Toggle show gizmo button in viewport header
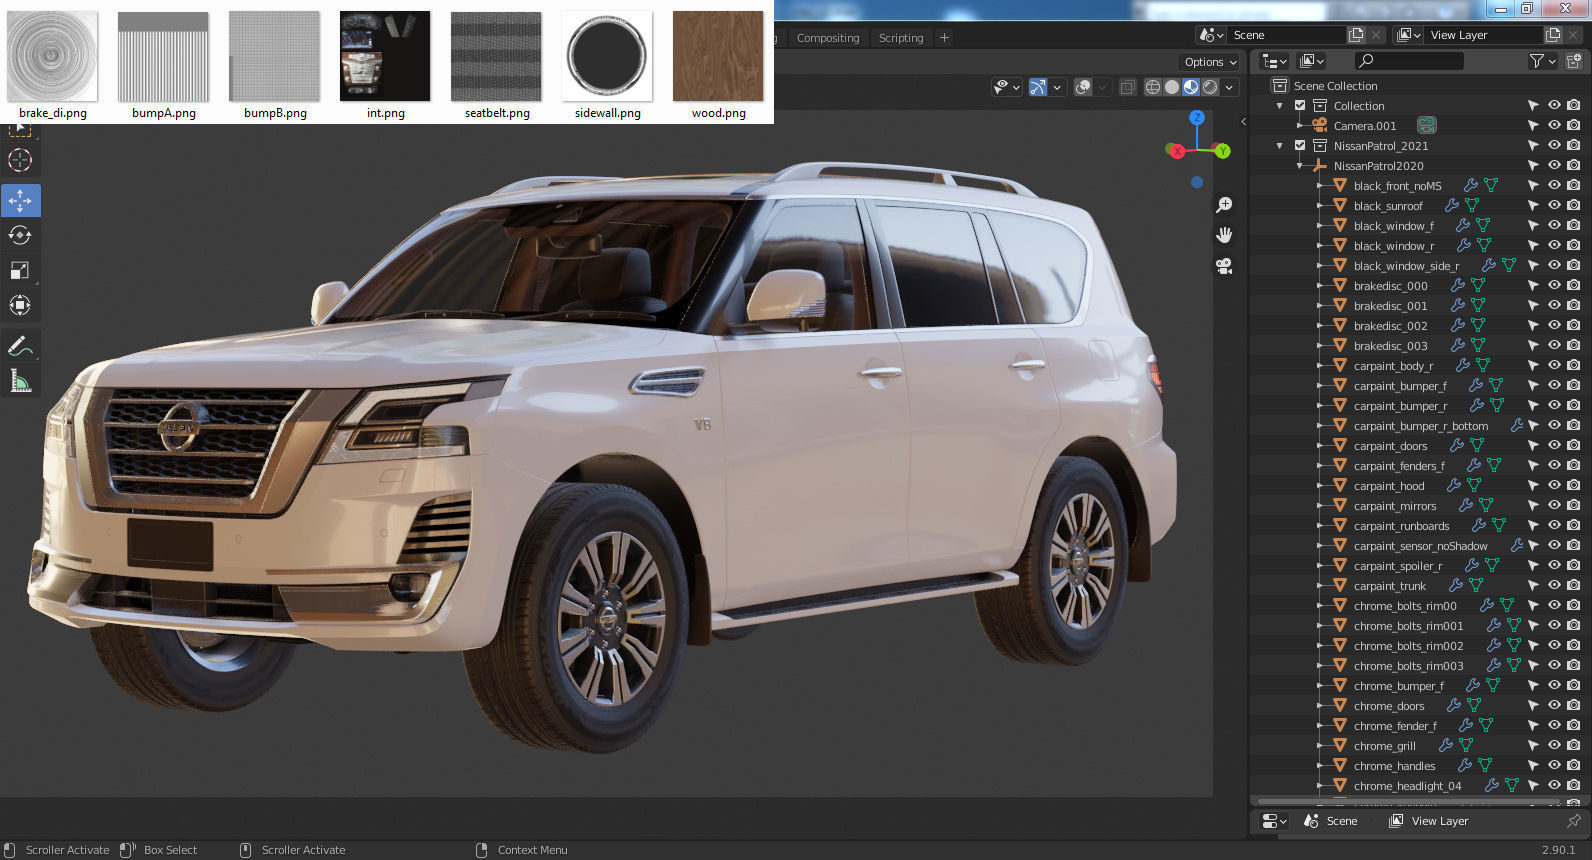 1038,87
